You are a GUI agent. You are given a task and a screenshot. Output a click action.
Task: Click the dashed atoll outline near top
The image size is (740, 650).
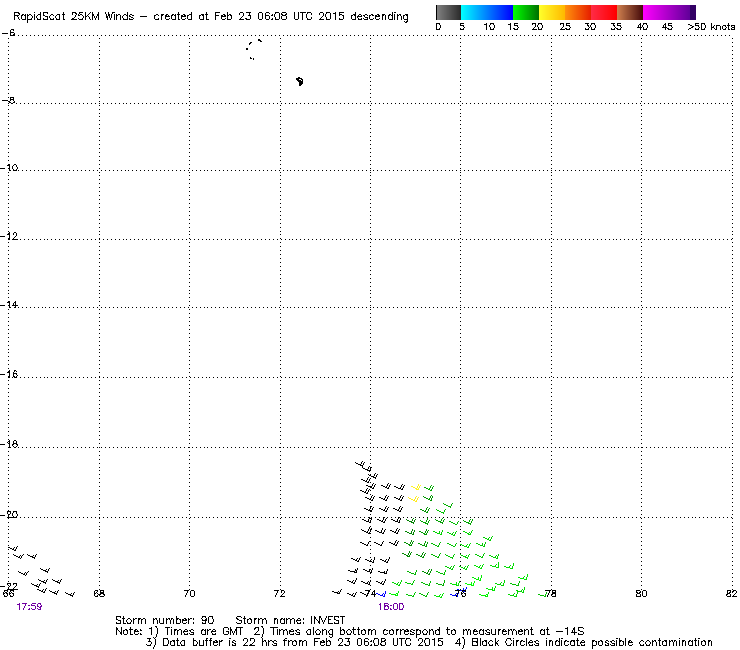pyautogui.click(x=253, y=50)
